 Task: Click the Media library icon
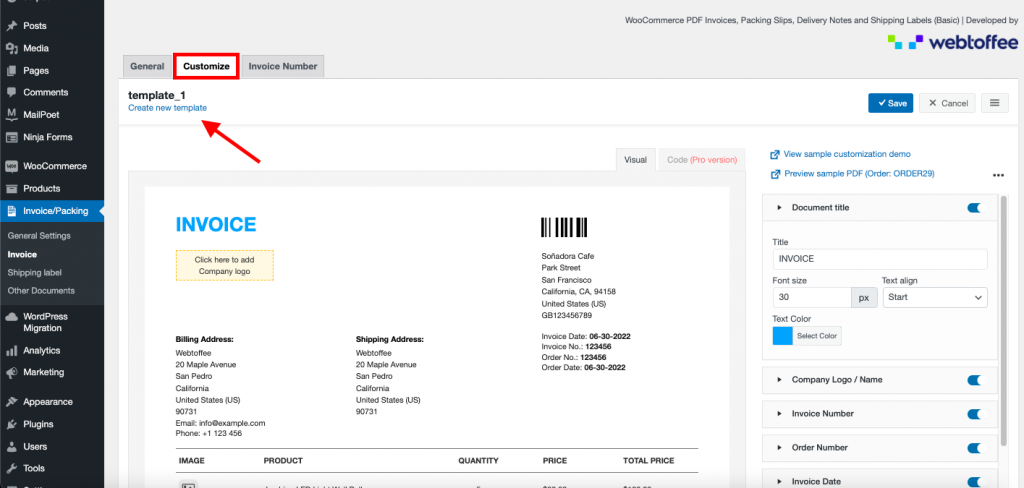[x=11, y=48]
